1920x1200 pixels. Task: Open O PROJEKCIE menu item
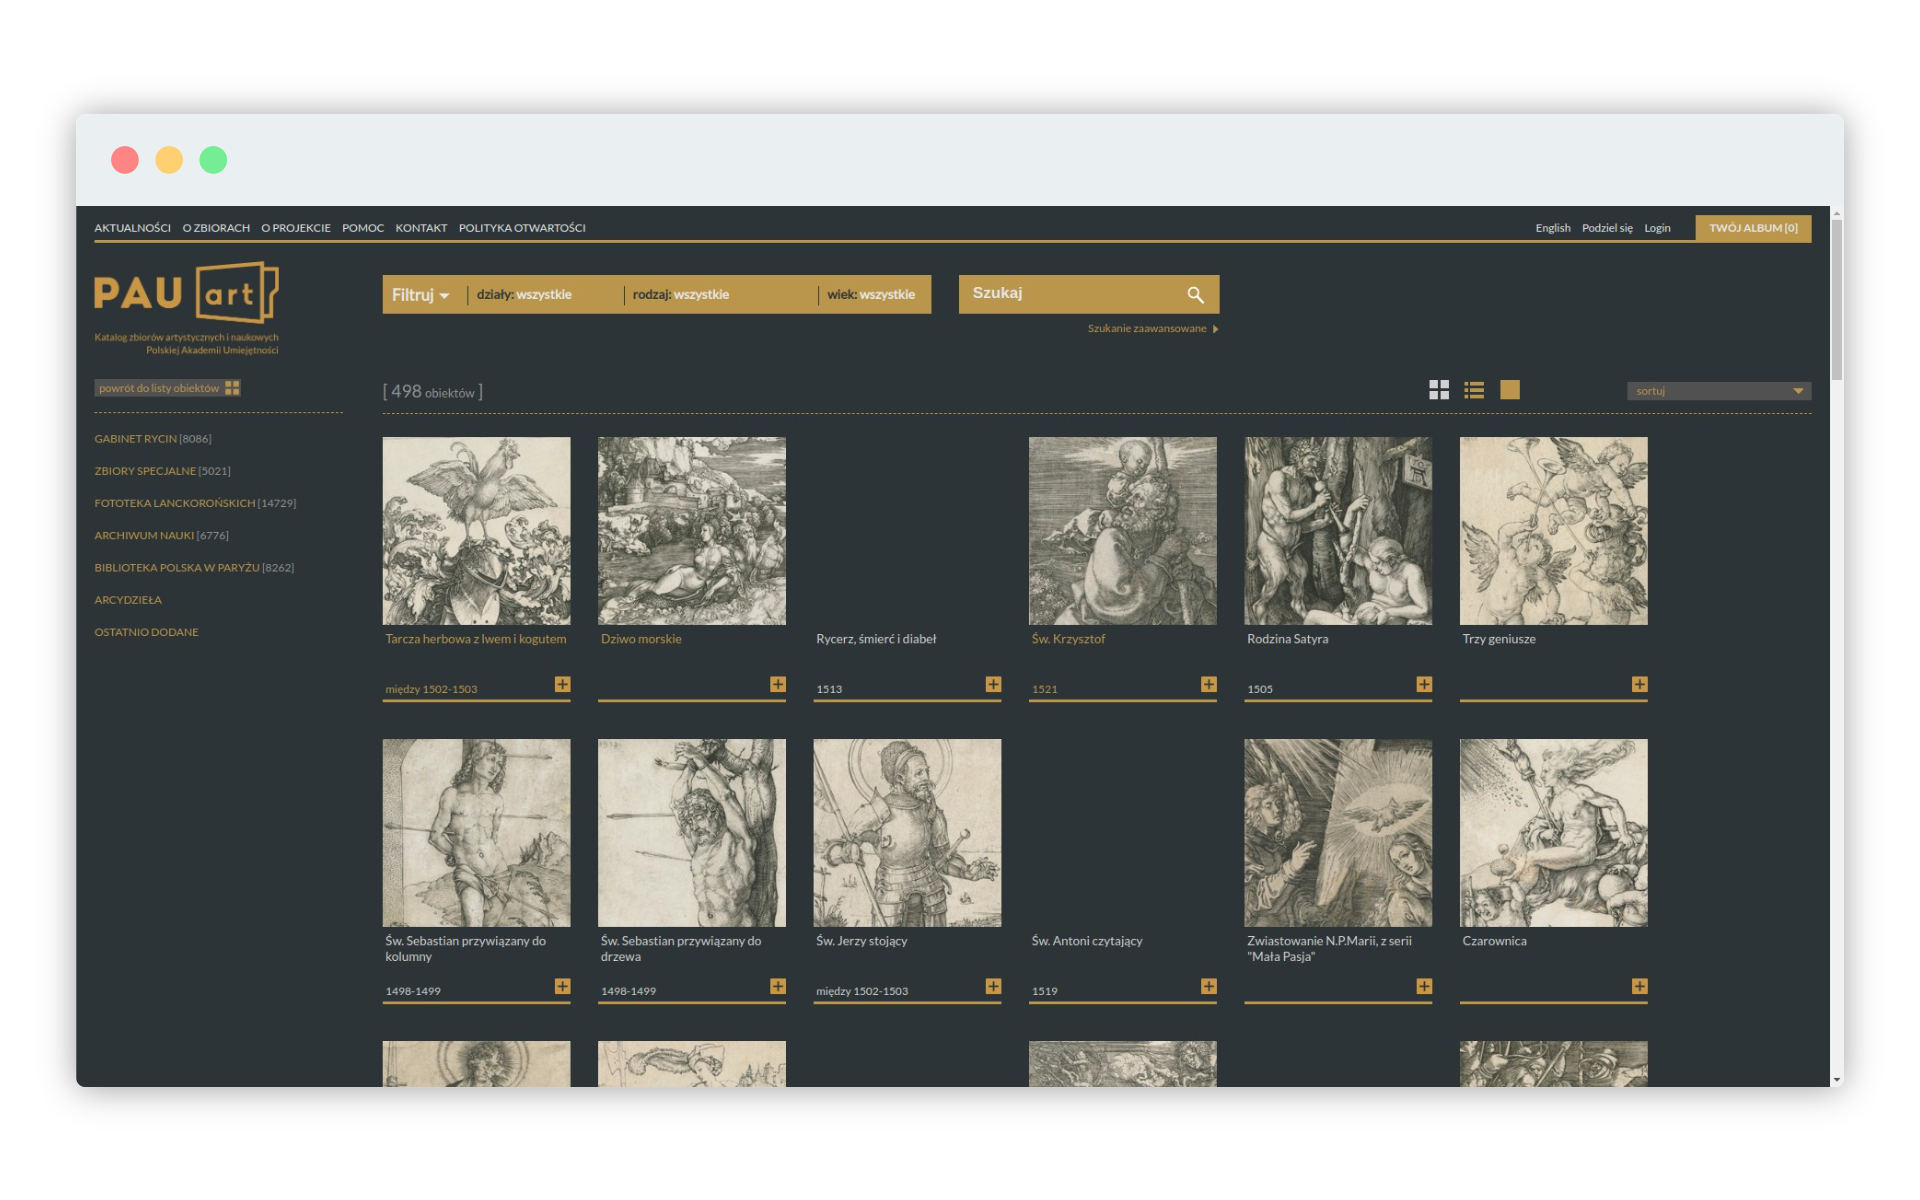[x=296, y=228]
